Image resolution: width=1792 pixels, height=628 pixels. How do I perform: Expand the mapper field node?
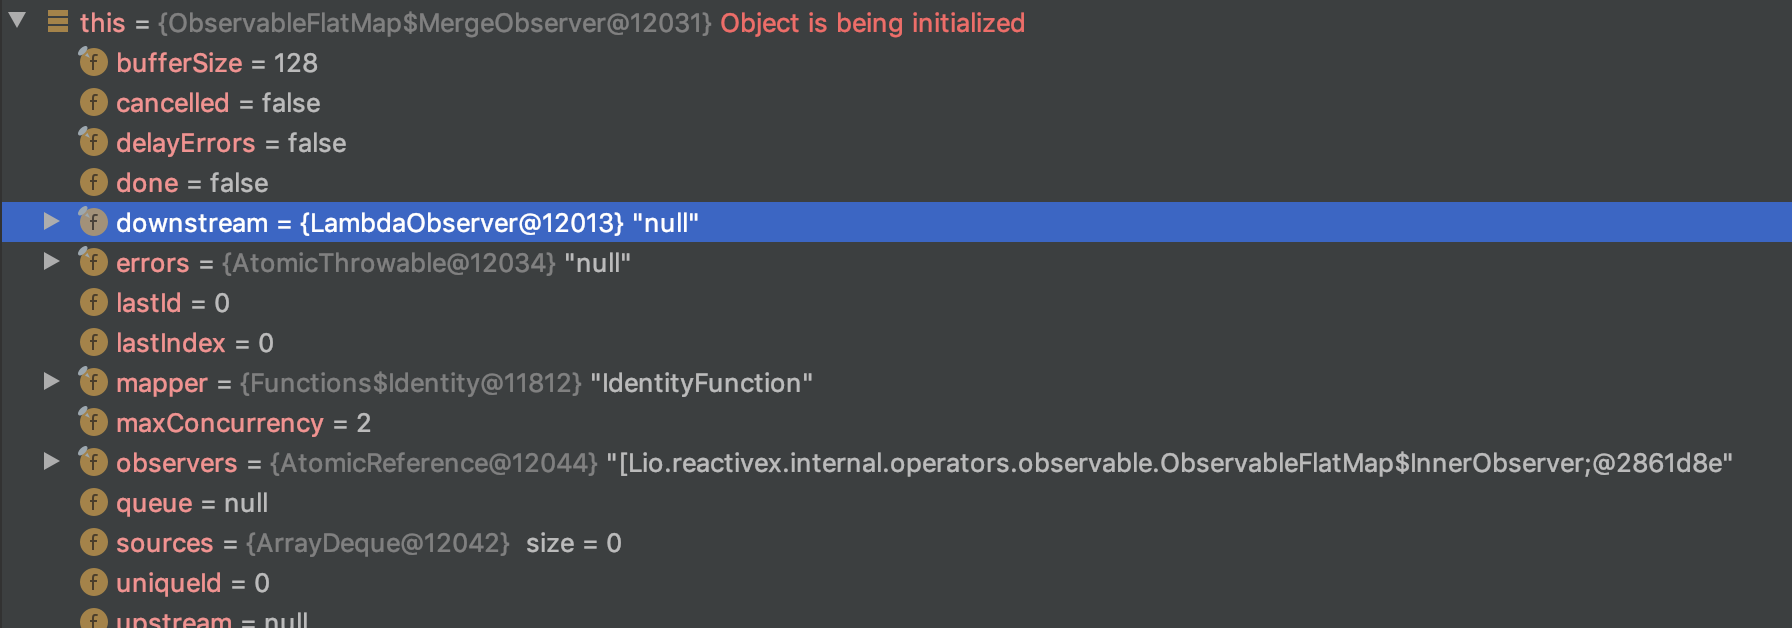coord(51,381)
